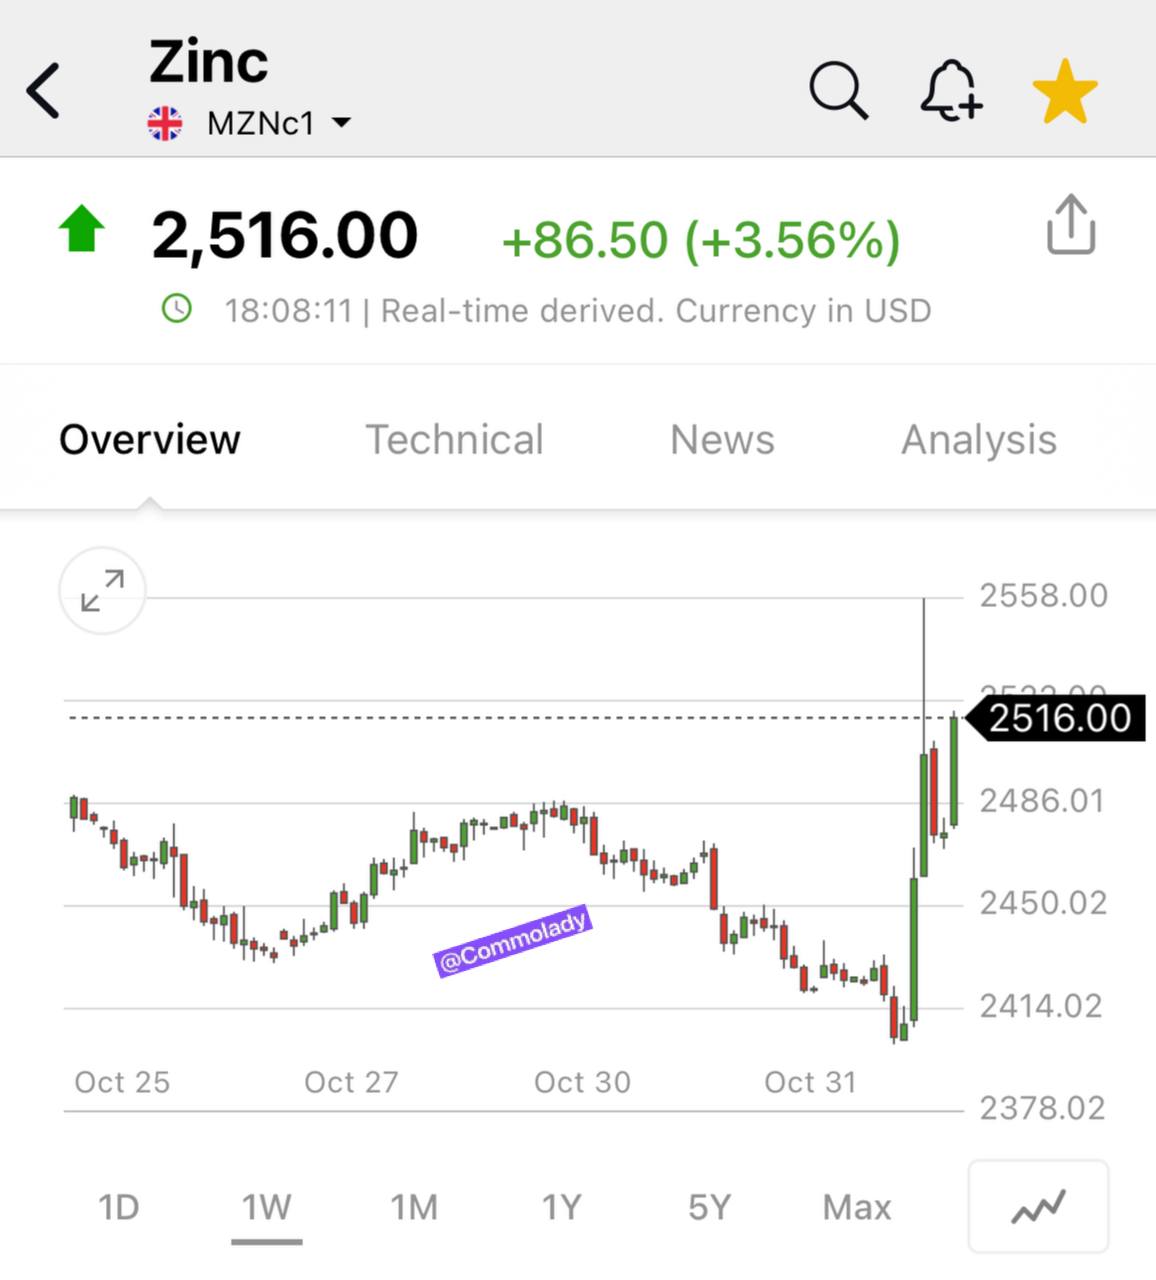Screen dimensions: 1156x1280
Task: Open the search magnifier icon
Action: coord(838,91)
